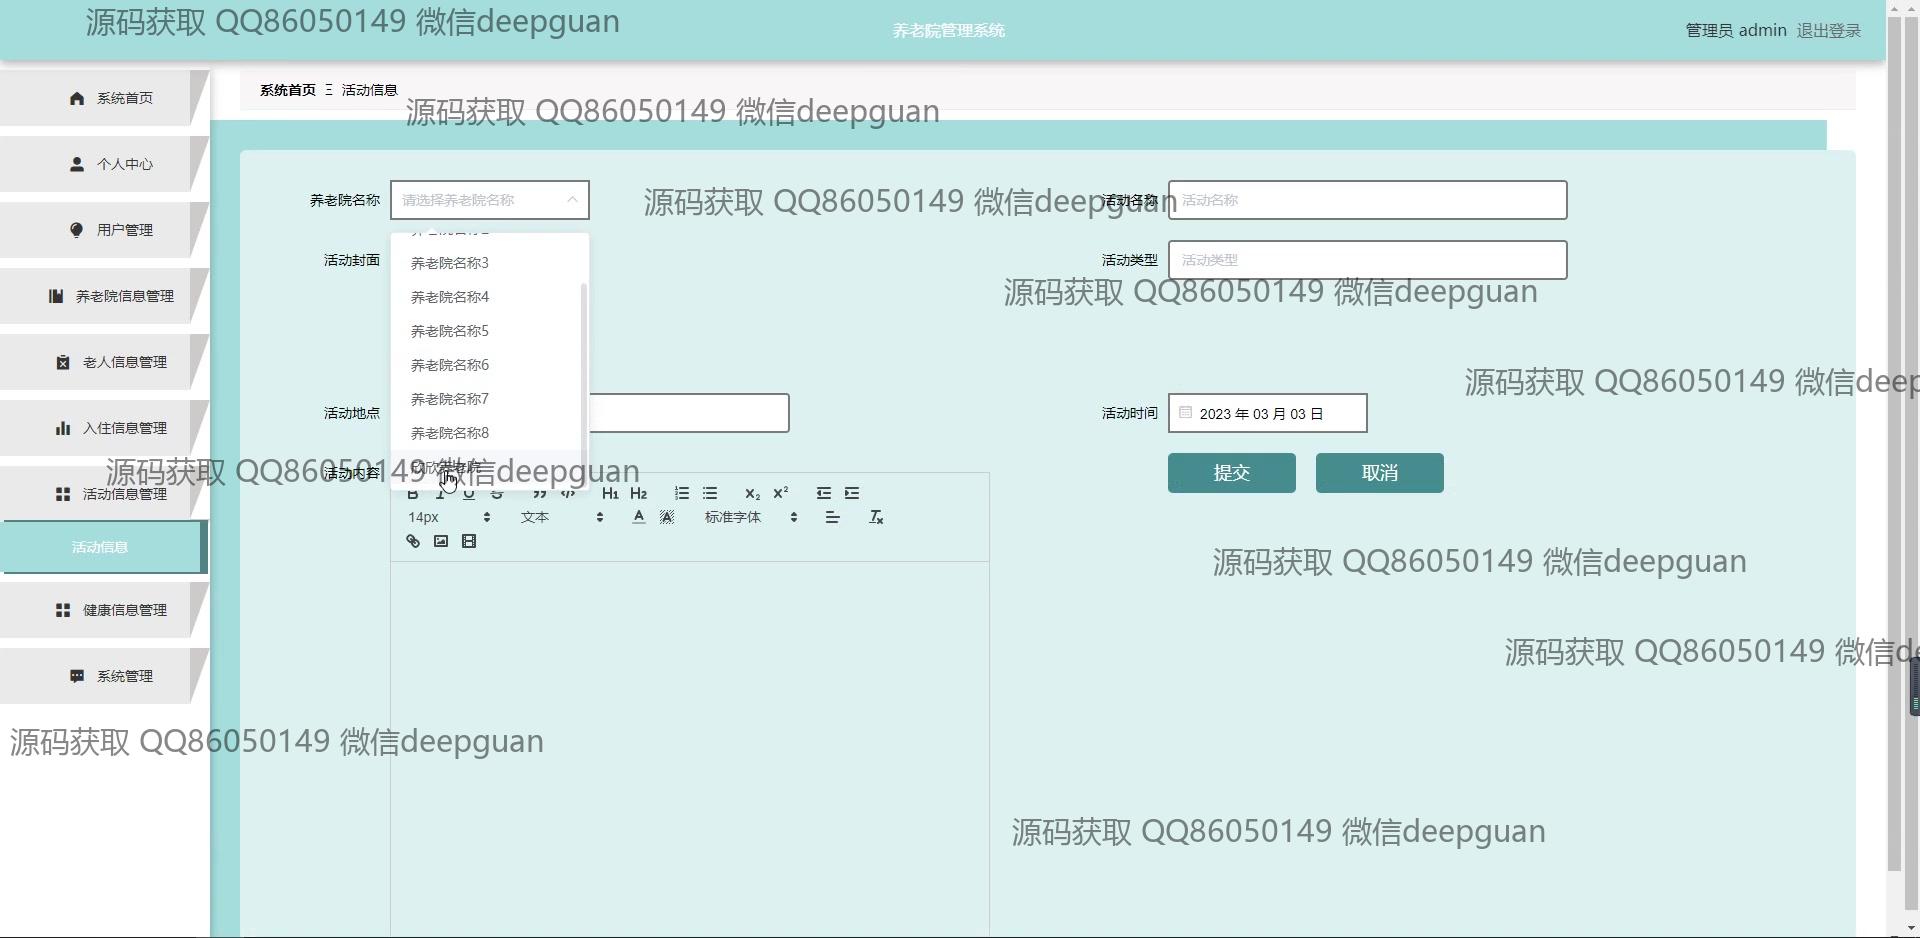Click the insert video icon

tap(469, 542)
